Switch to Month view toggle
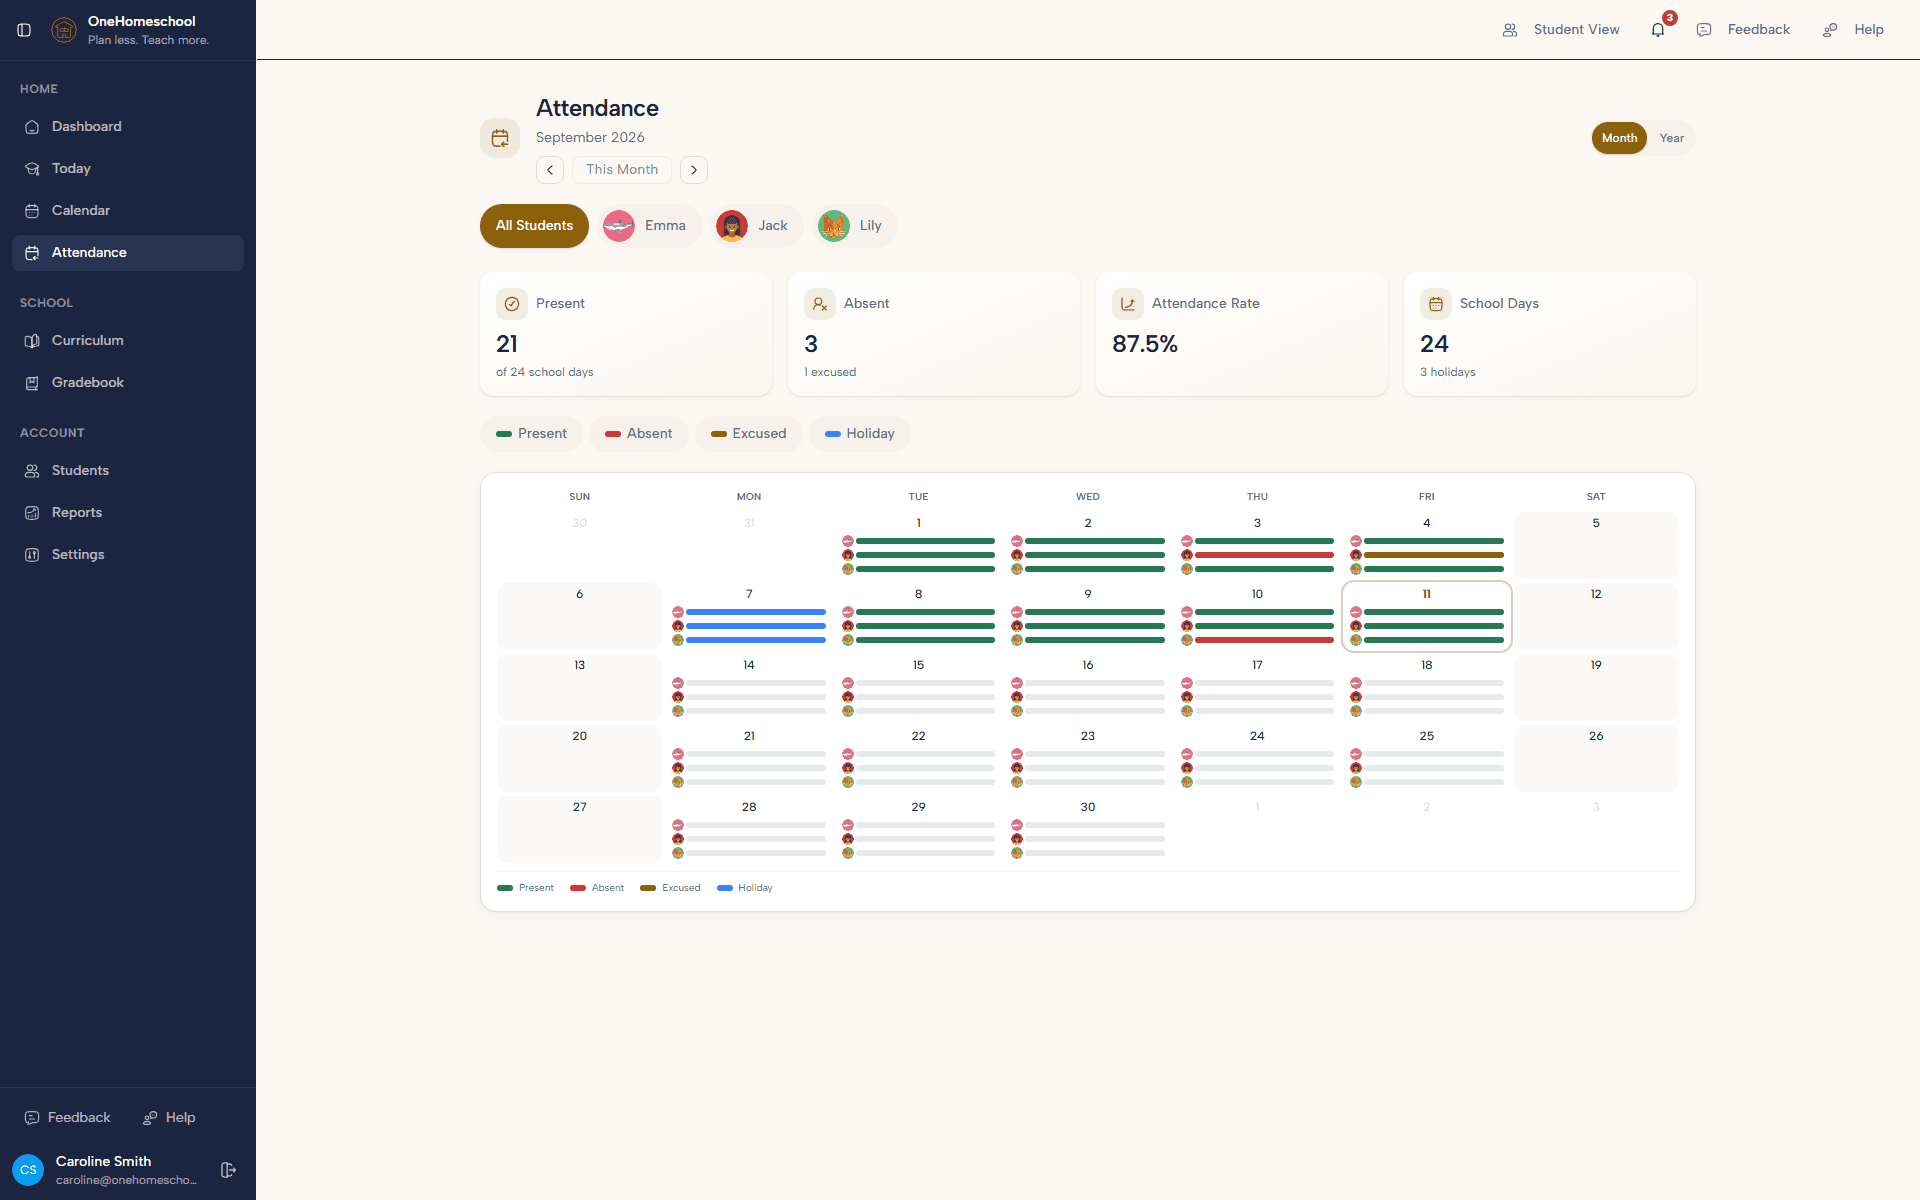This screenshot has height=1200, width=1920. [1619, 138]
